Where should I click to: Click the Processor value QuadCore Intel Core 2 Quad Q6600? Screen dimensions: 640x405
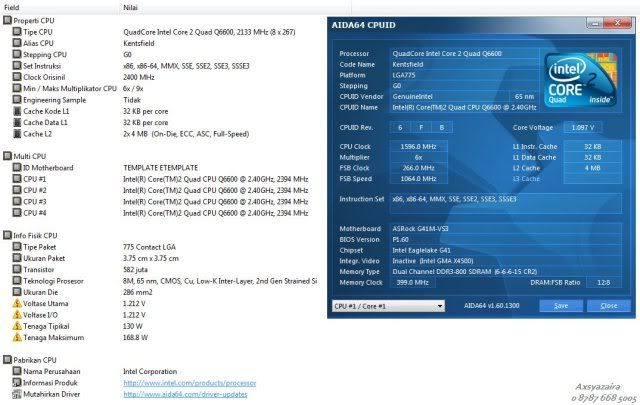point(464,53)
